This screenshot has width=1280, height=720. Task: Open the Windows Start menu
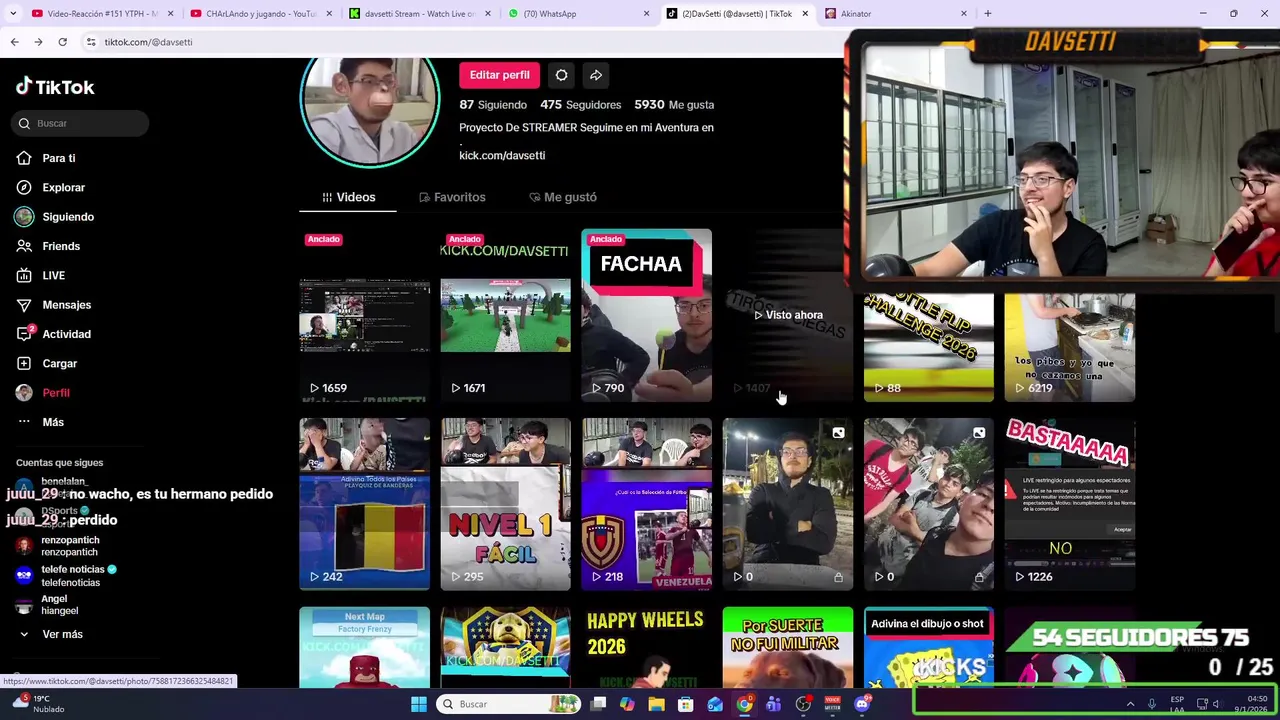(419, 704)
